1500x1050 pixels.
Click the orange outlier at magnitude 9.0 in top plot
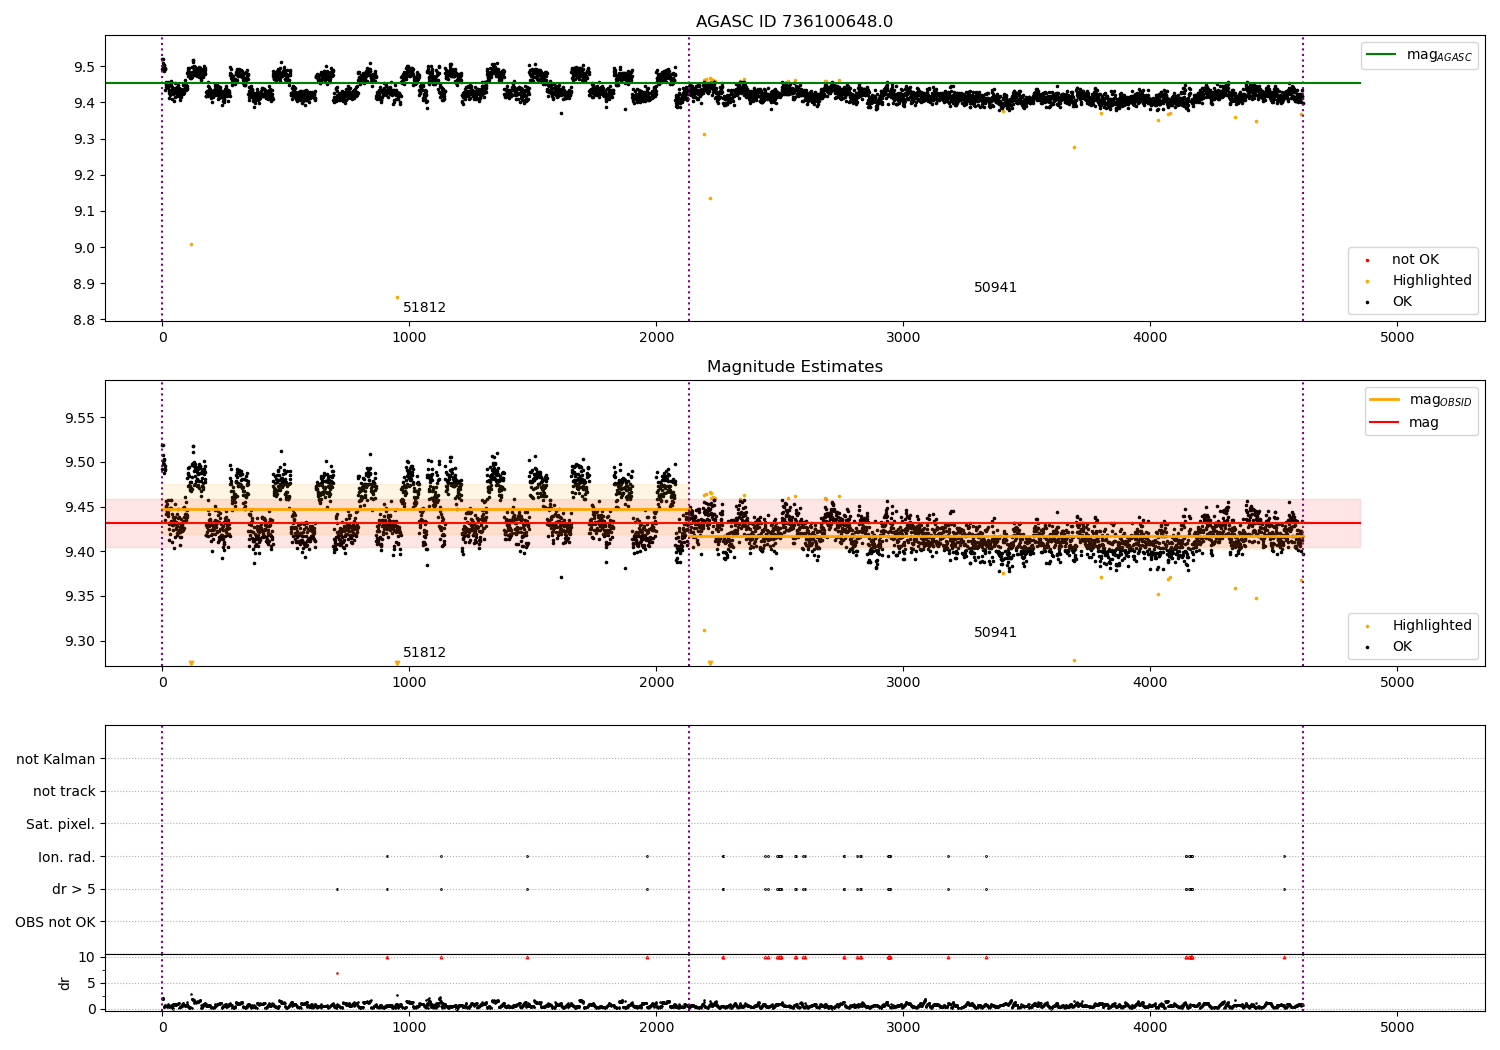pos(191,244)
